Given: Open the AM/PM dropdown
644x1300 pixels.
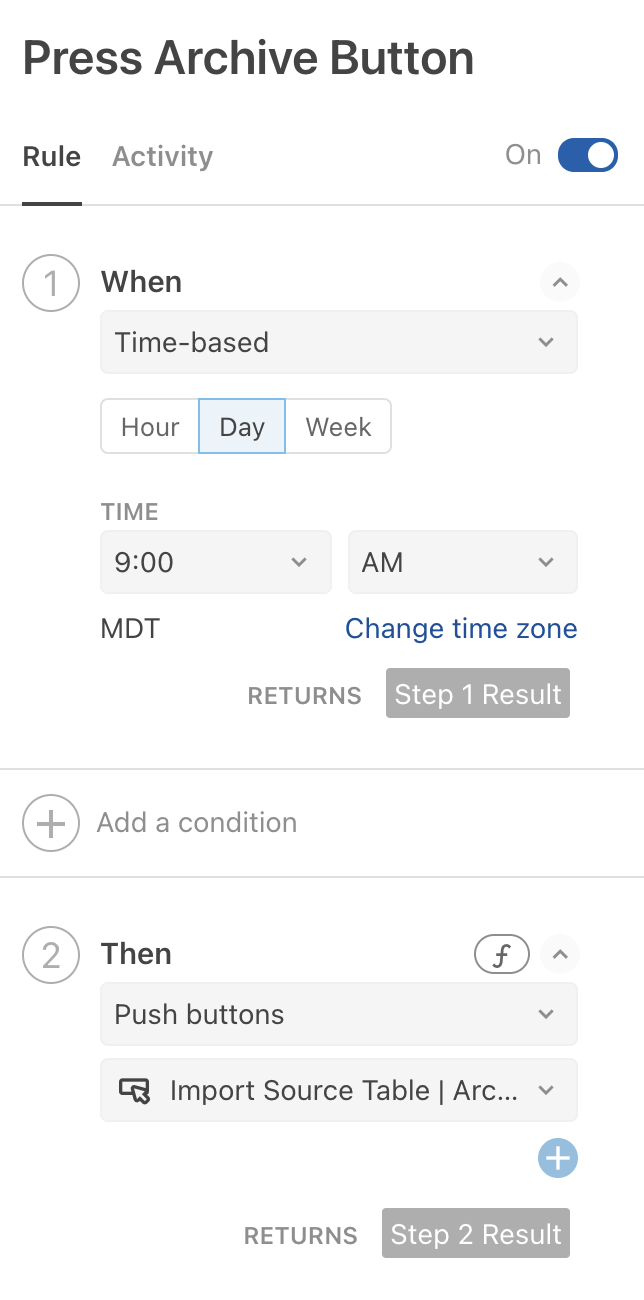Looking at the screenshot, I should coord(462,562).
